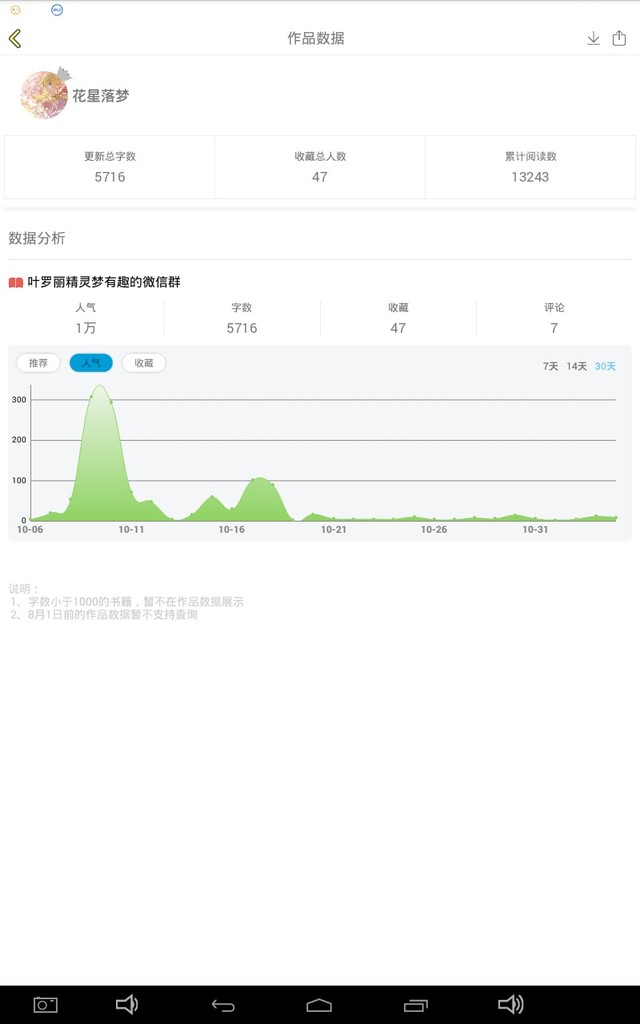The image size is (640, 1024).
Task: Show the 7天 time range
Action: pos(550,366)
